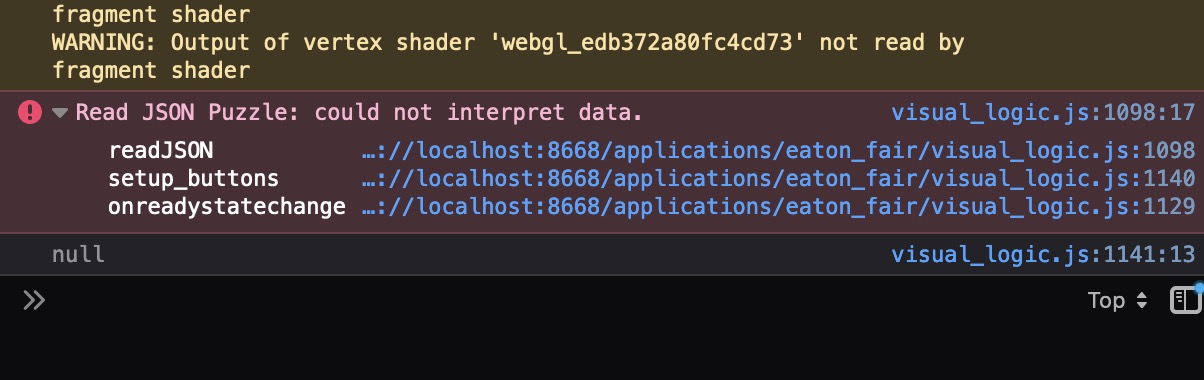Open the readJSON stack frame URL ending in 1098
Screen dimensions: 1204x380
click(778, 151)
